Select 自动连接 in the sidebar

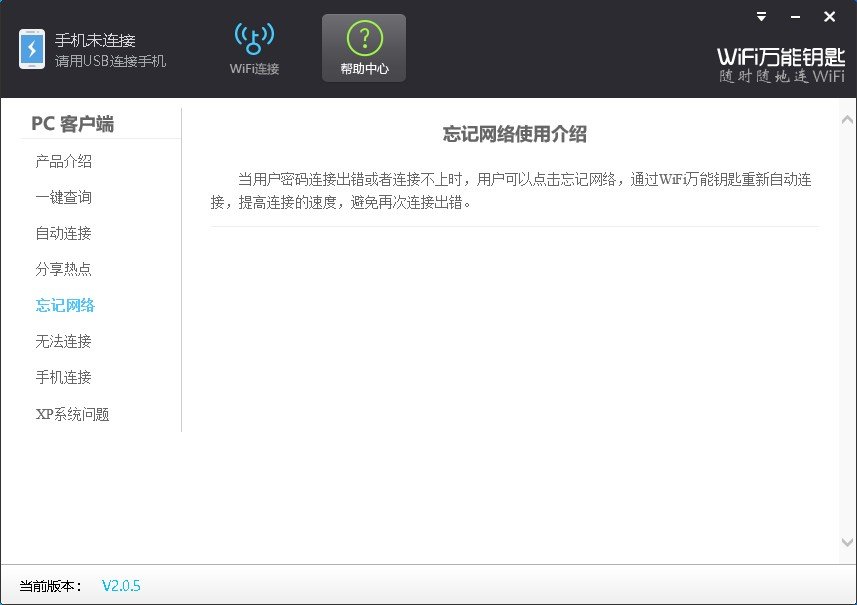65,232
